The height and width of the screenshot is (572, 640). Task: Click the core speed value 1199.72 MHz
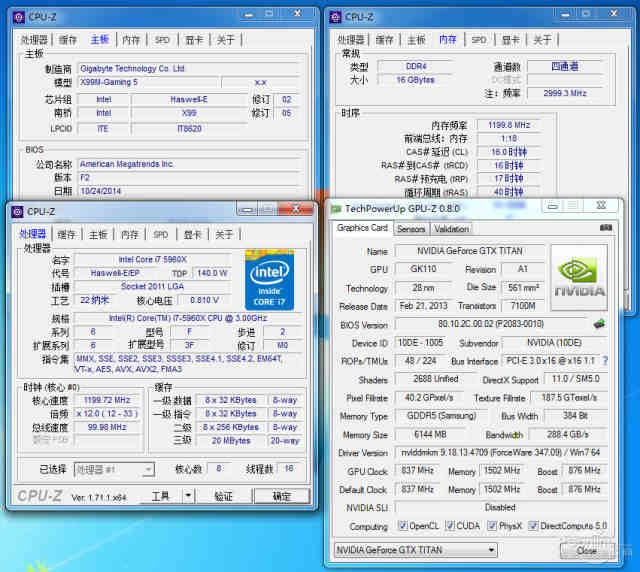pos(107,400)
